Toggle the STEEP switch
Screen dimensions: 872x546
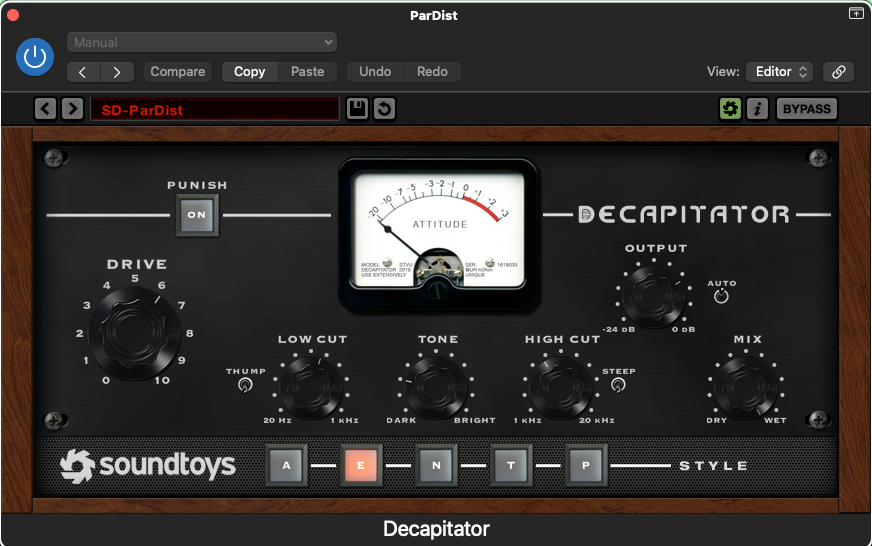[618, 385]
